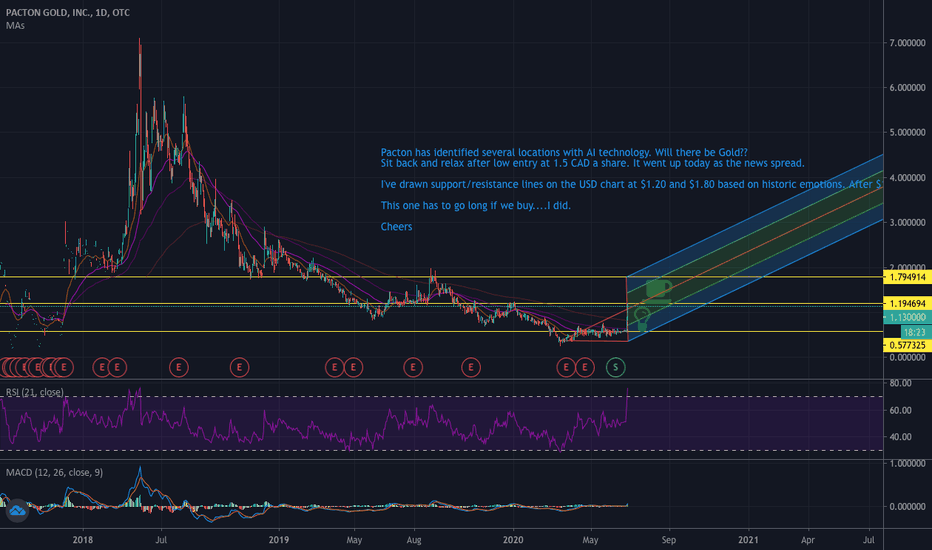Click the 80.00 value on the RSI axis
This screenshot has height=550, width=932.
900,384
